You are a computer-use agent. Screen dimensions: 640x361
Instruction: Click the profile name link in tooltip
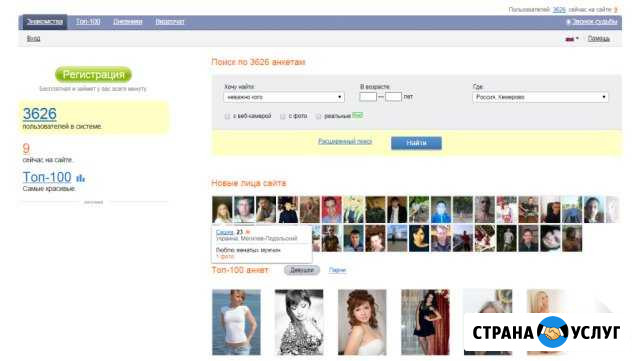click(224, 232)
